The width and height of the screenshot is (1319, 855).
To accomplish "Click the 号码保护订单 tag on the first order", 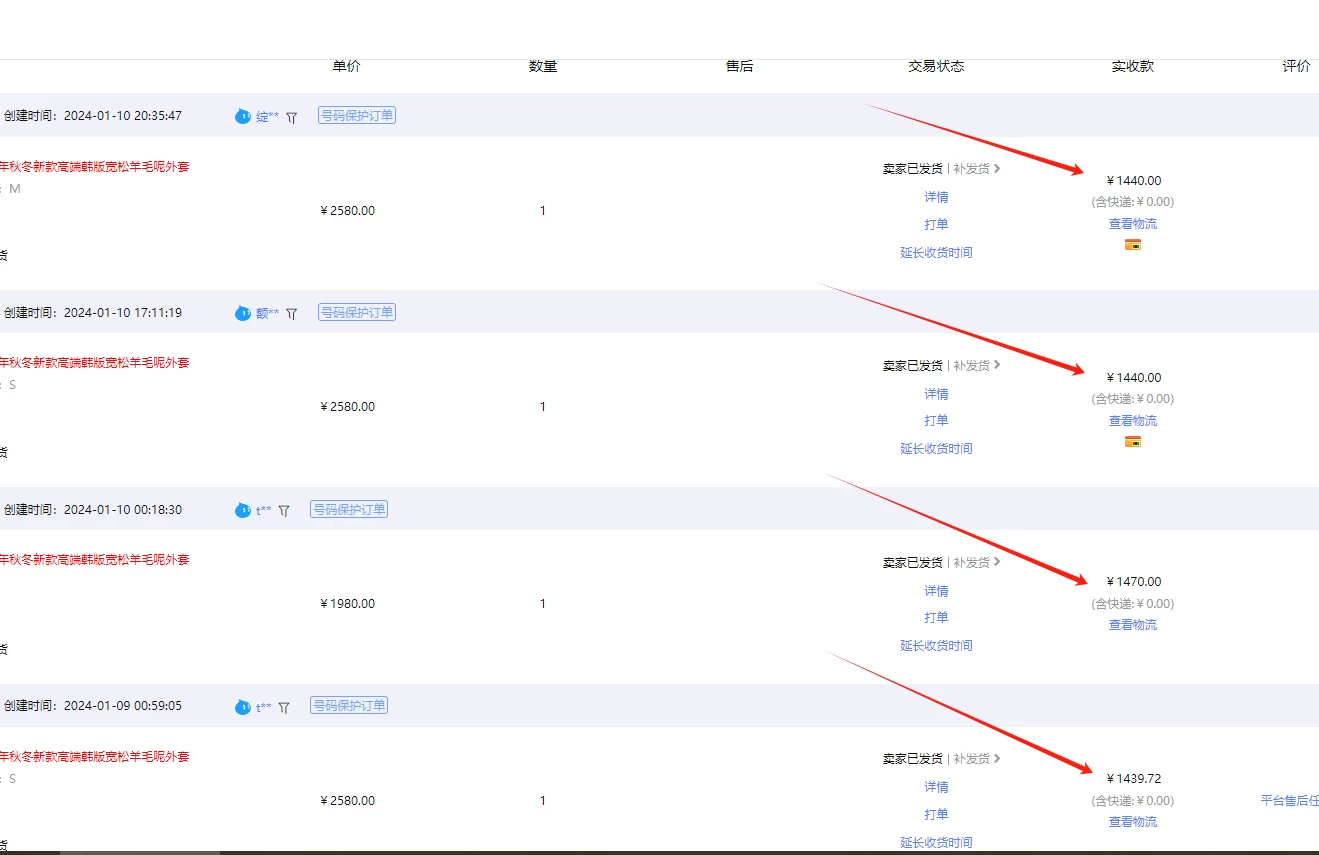I will point(356,114).
